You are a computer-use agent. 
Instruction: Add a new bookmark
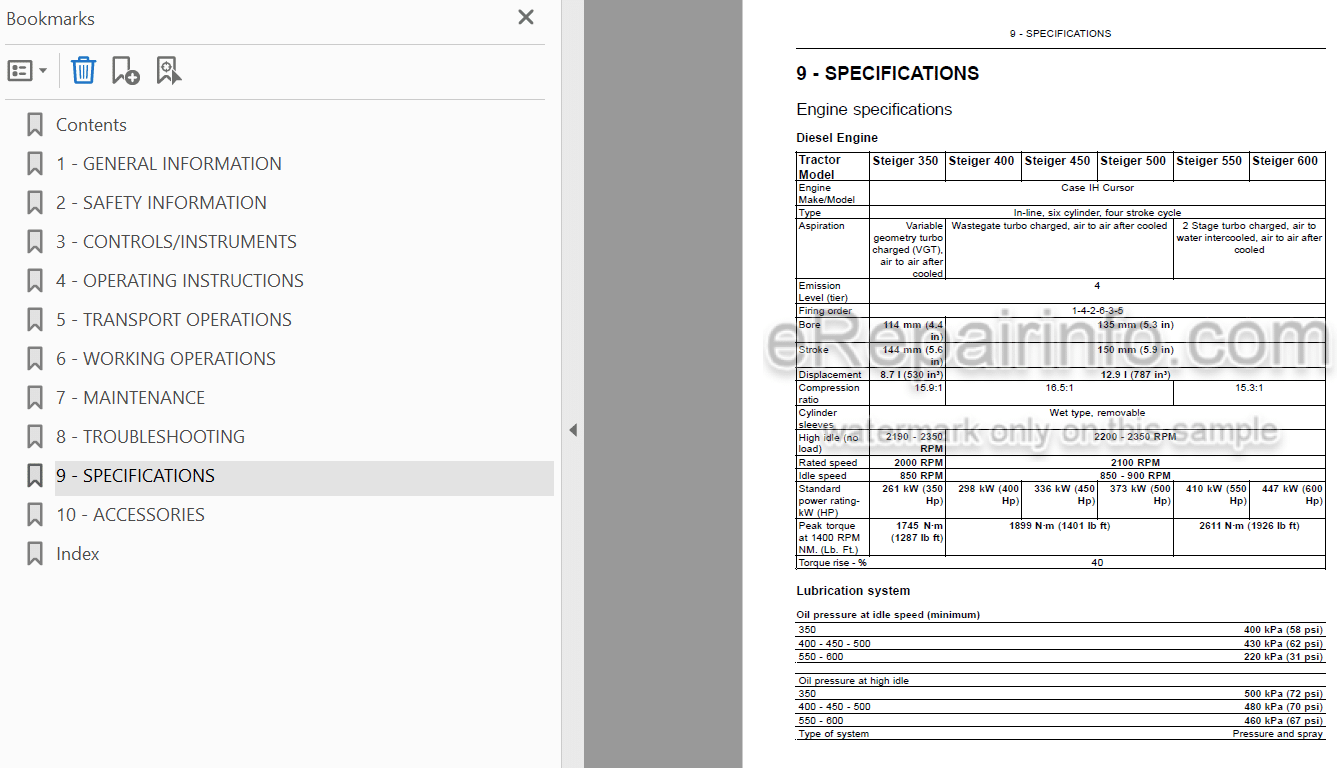(125, 71)
